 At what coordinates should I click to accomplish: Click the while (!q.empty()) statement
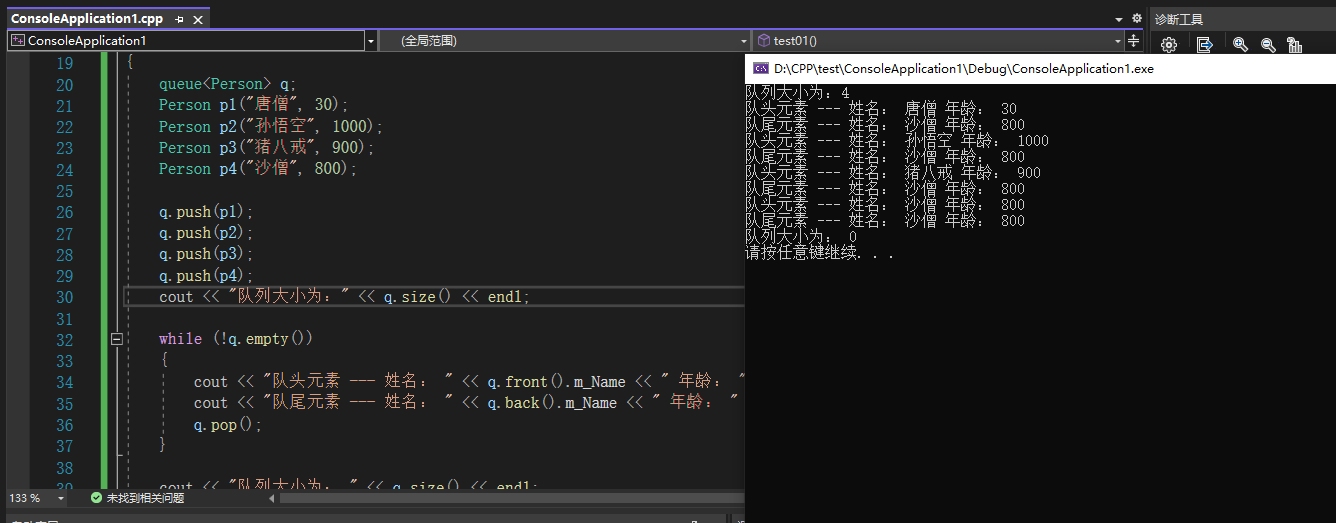pos(236,339)
